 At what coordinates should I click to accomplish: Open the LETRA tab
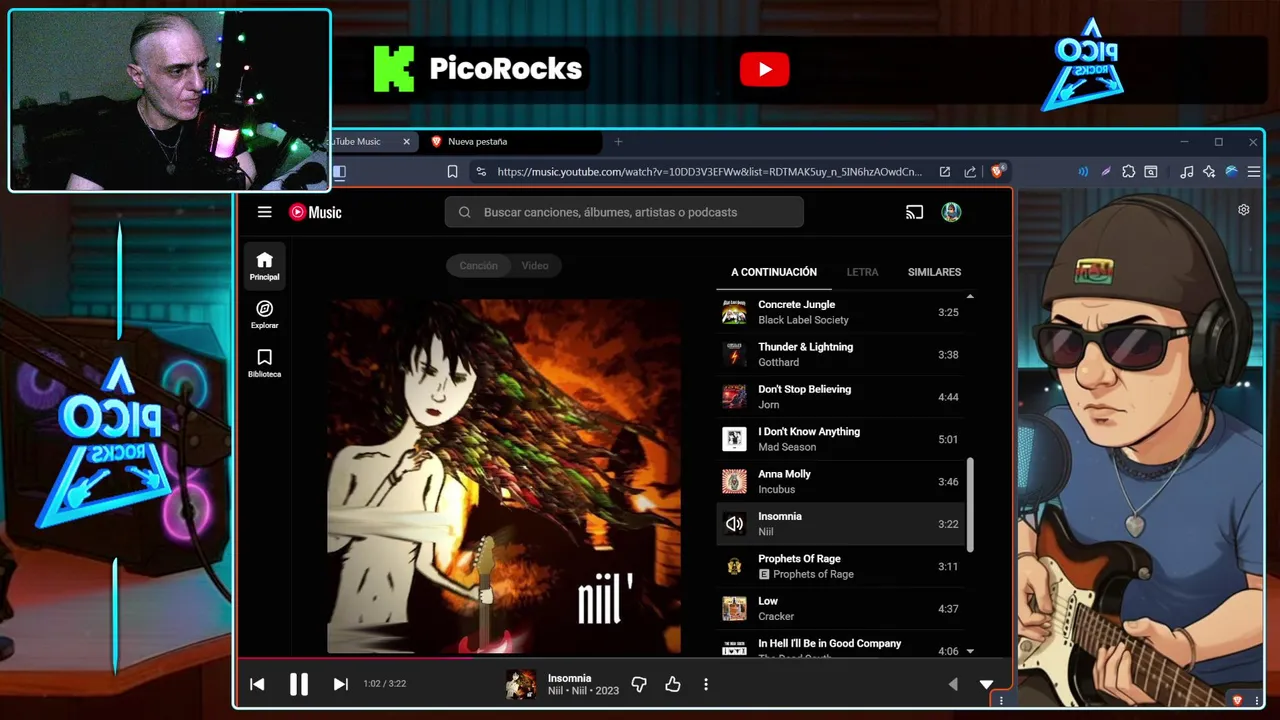(x=862, y=272)
